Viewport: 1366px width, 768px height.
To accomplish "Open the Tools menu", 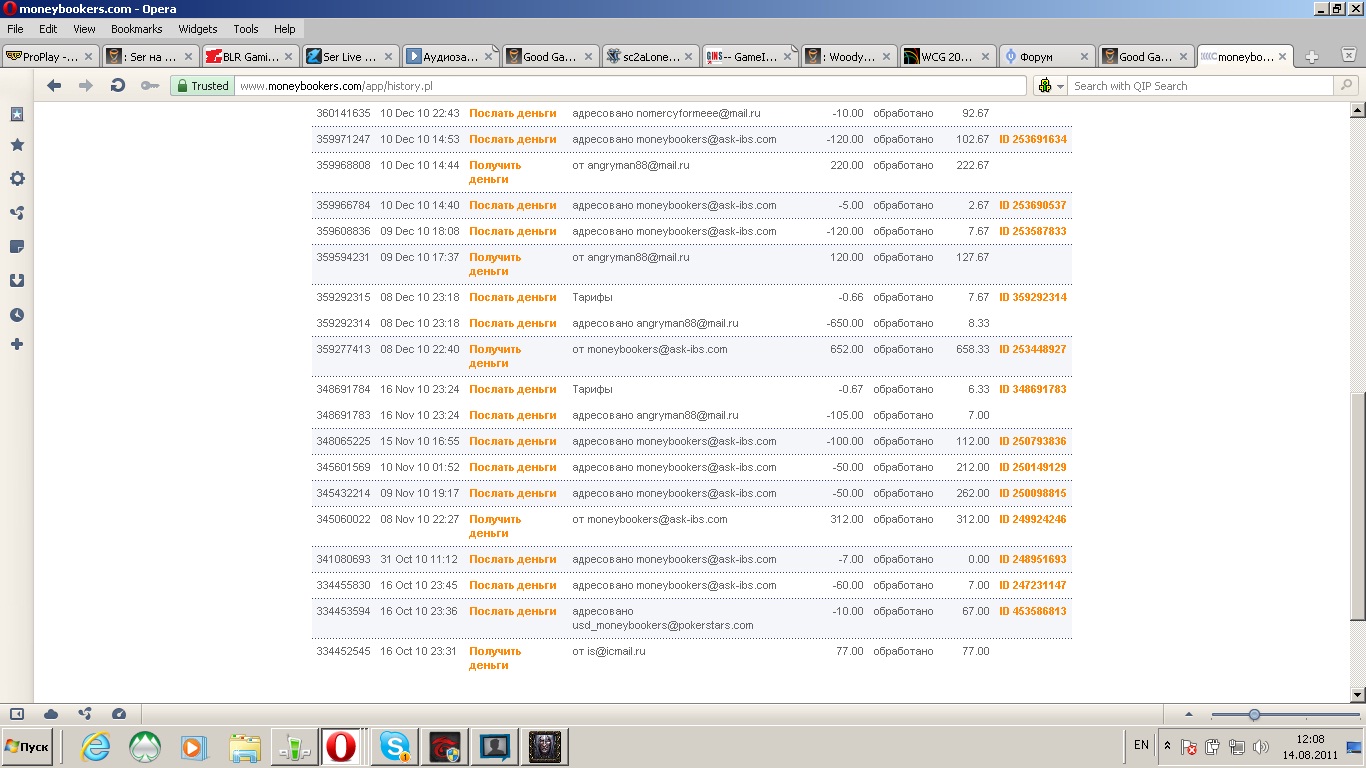I will point(246,29).
